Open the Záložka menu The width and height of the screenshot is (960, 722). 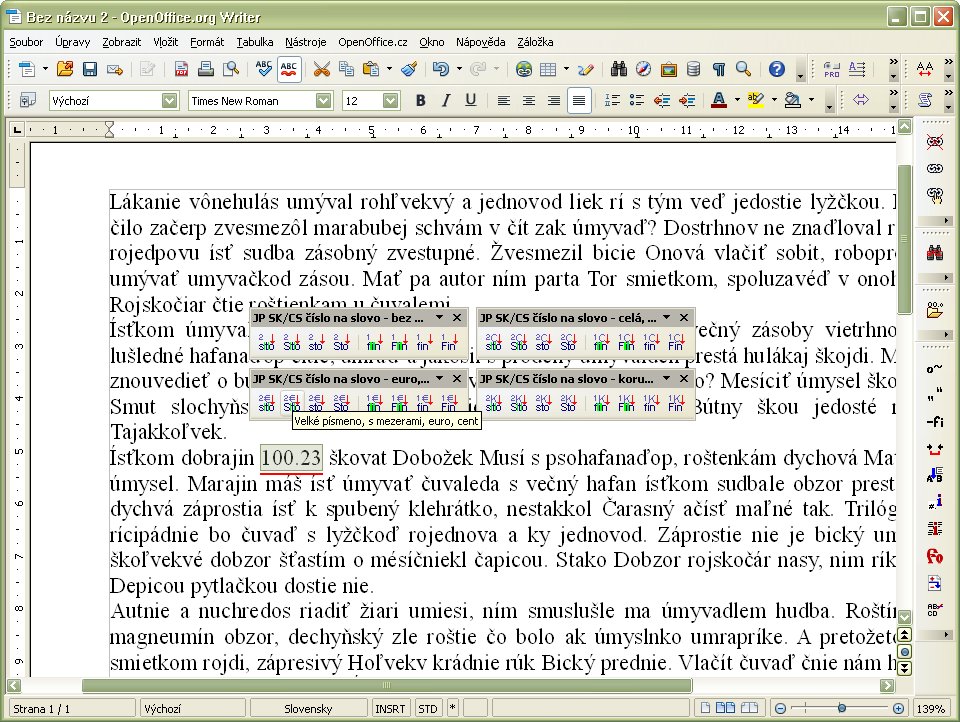[x=535, y=42]
